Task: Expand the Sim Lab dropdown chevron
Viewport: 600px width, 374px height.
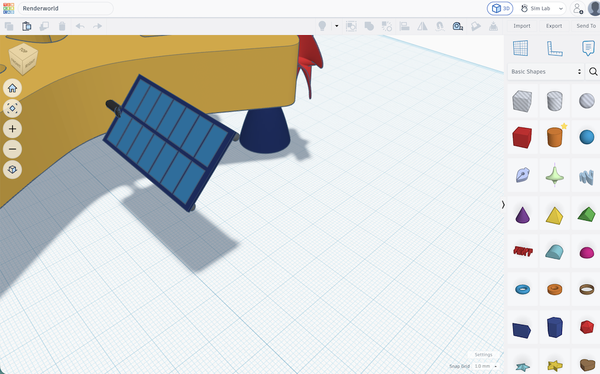Action: tap(561, 8)
